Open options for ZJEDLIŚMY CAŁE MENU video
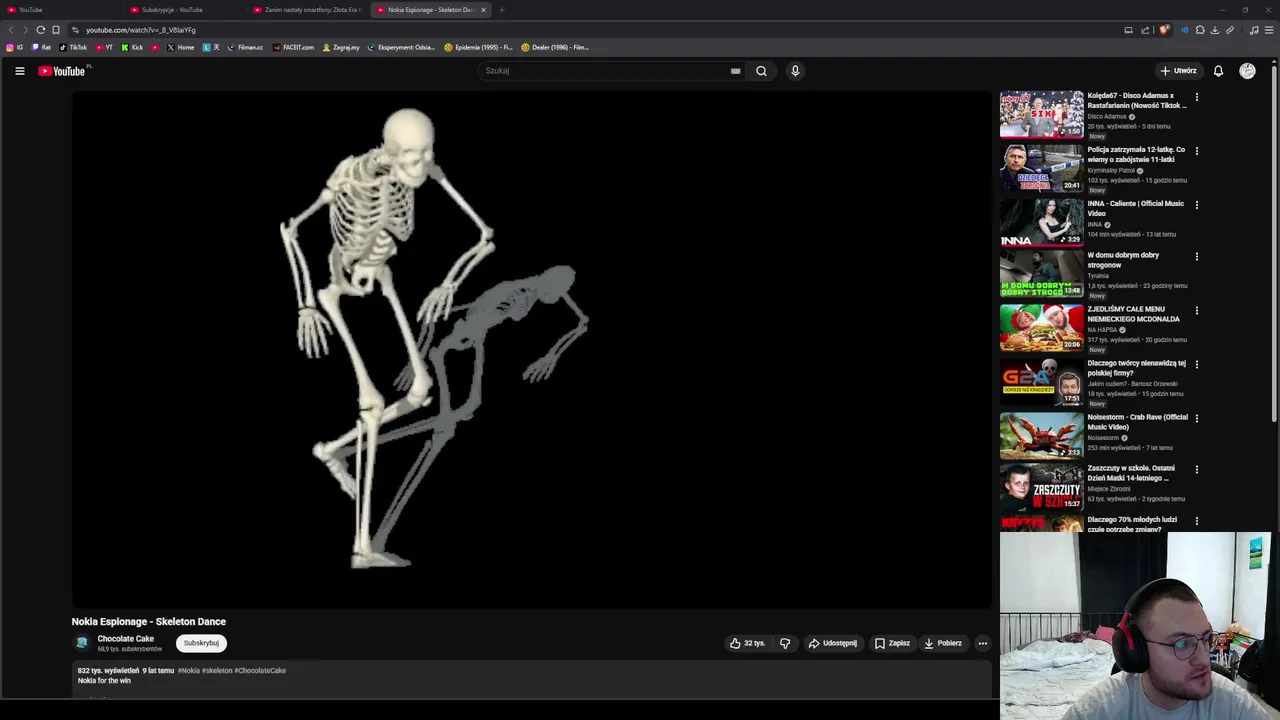 pyautogui.click(x=1197, y=310)
